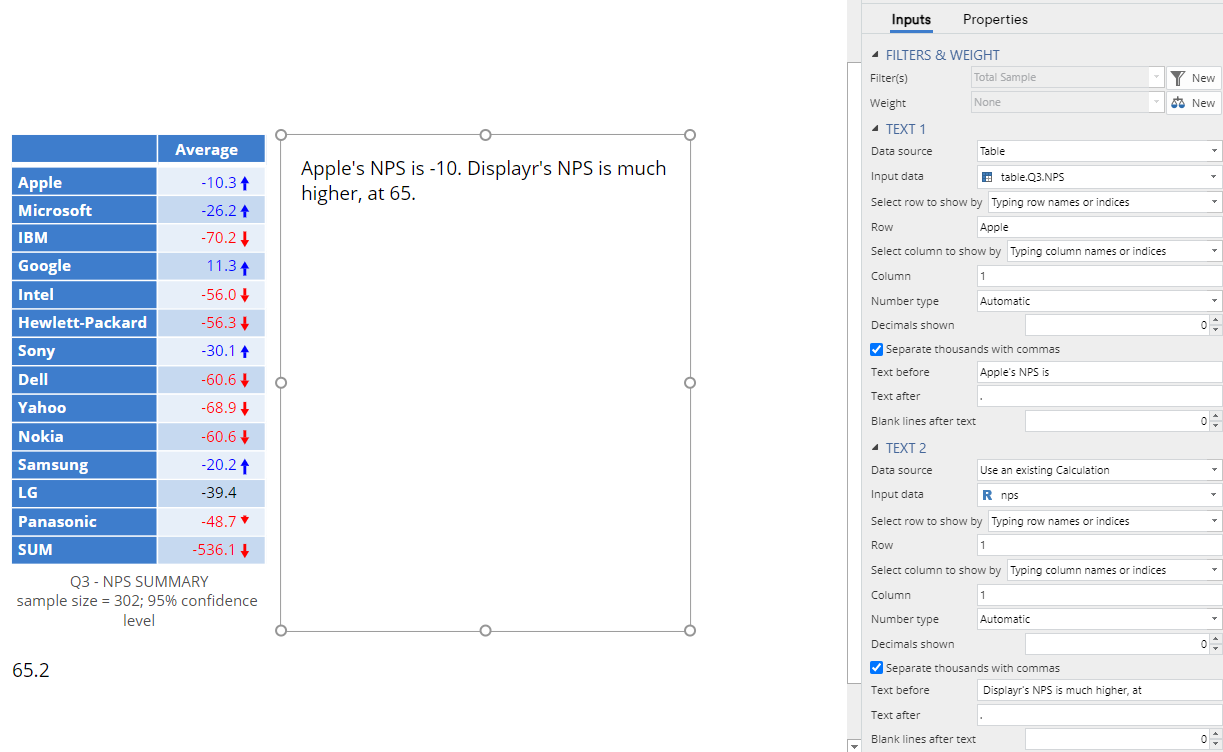Click the down arrow on the right scrollbar
Image resolution: width=1223 pixels, height=752 pixels.
pyautogui.click(x=854, y=746)
